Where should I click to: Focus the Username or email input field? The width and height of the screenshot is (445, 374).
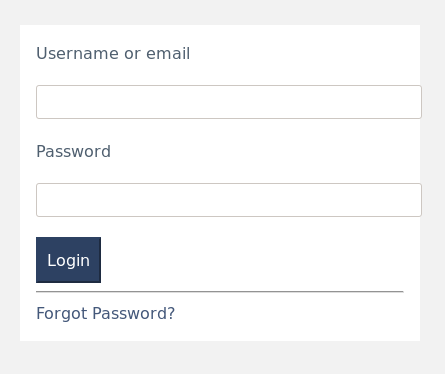229,102
